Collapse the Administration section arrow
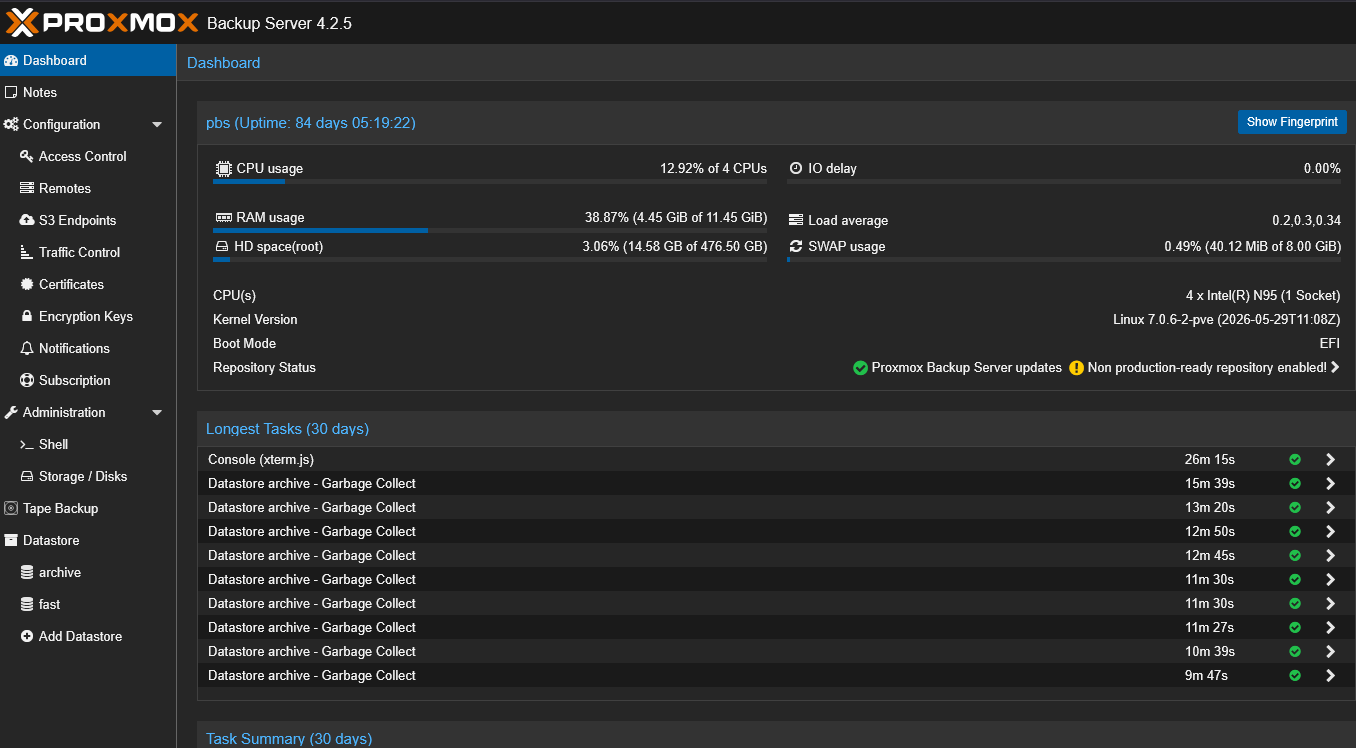The image size is (1356, 748). 157,412
